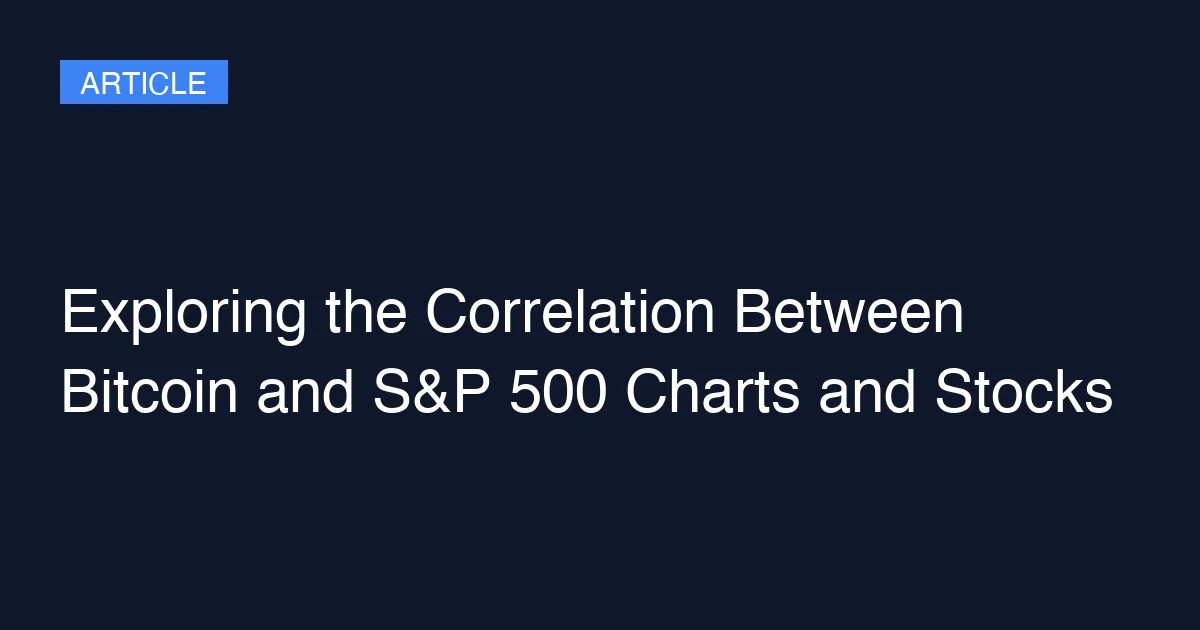1200x630 pixels.
Task: Click the final "E" in the ARTICLE label
Action: pos(198,83)
